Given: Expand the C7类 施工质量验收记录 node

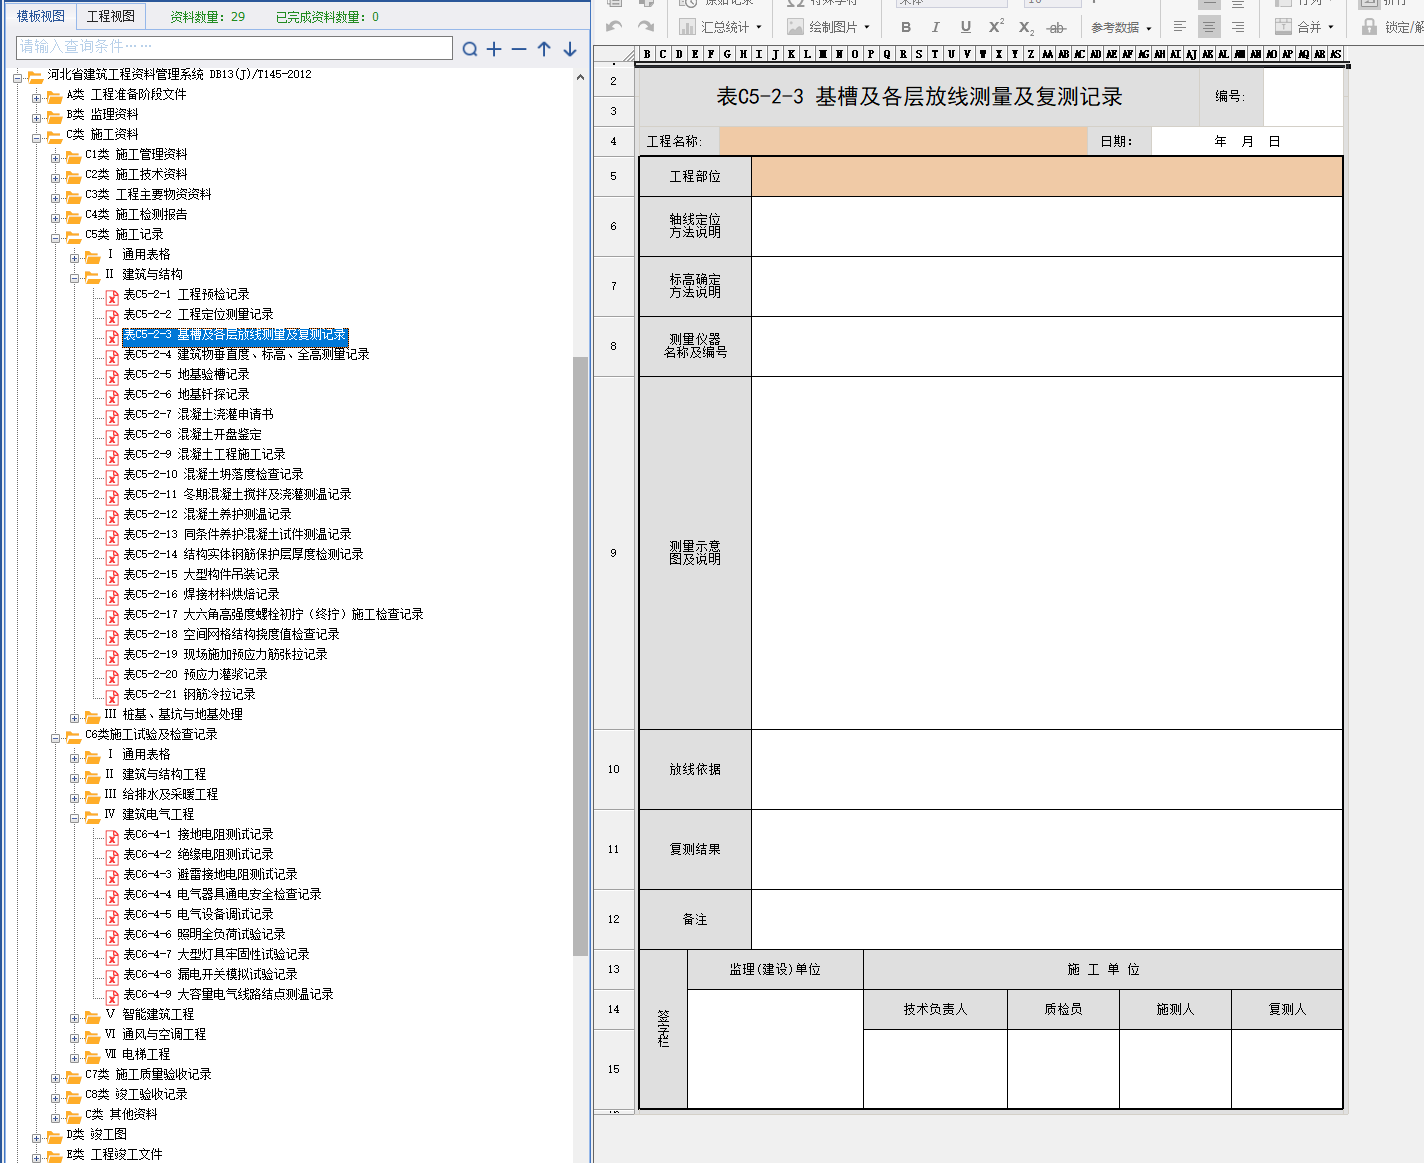Looking at the screenshot, I should pyautogui.click(x=56, y=1078).
